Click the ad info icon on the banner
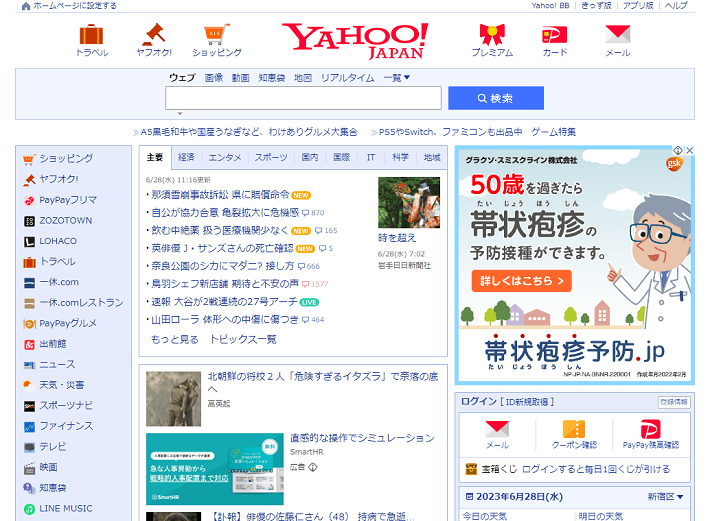710x521 pixels. pos(678,150)
